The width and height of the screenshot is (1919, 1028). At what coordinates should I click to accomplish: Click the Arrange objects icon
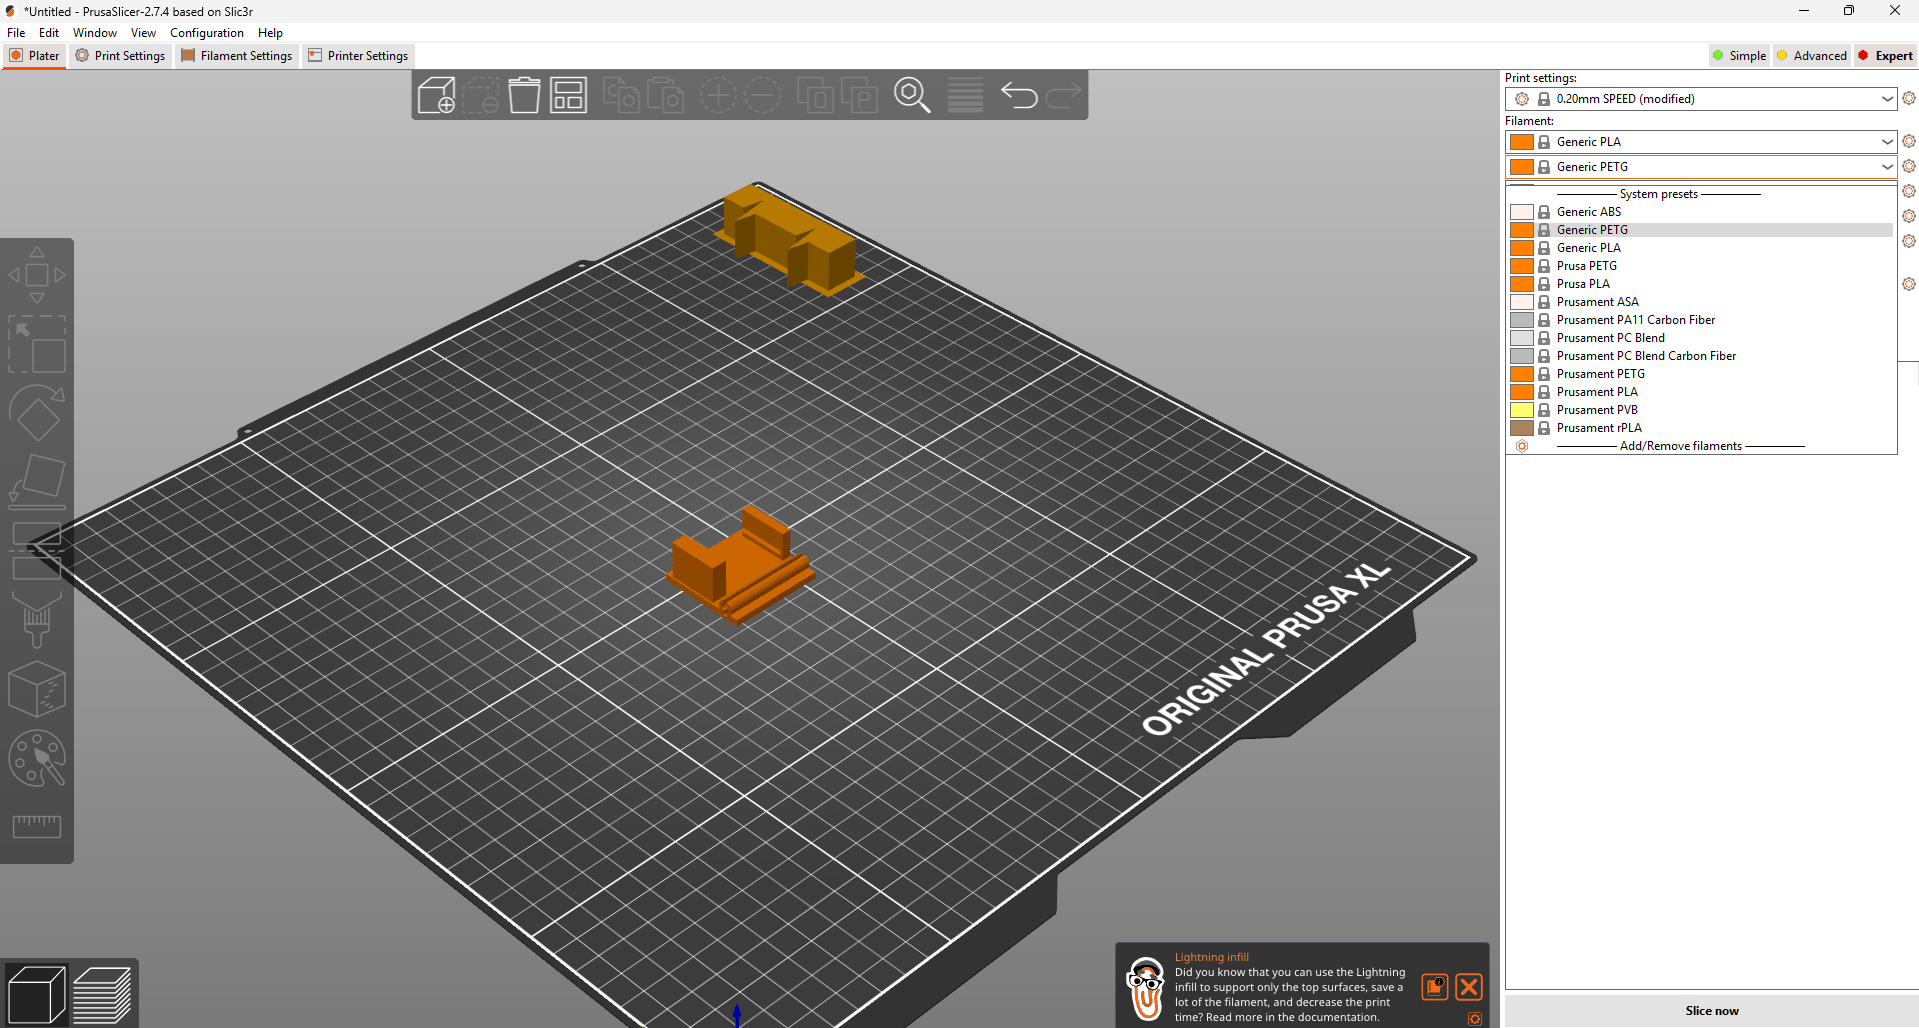(568, 96)
